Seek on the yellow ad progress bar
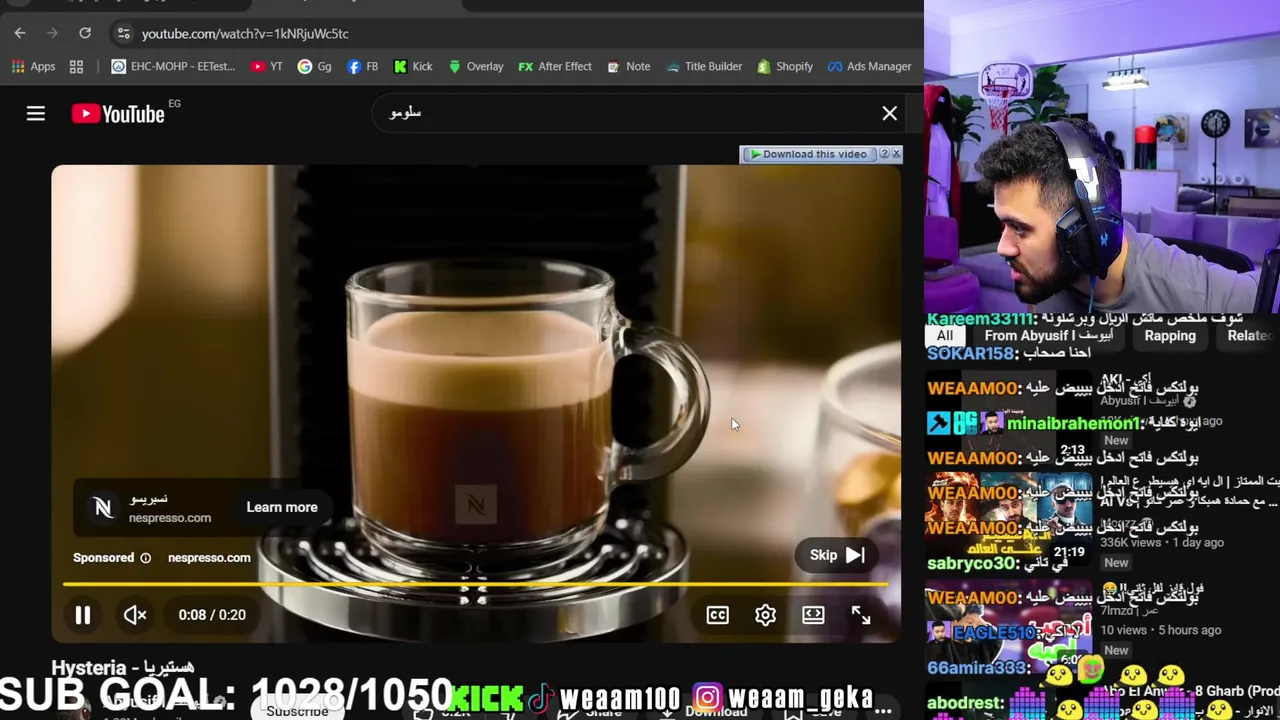Viewport: 1280px width, 720px height. click(476, 584)
